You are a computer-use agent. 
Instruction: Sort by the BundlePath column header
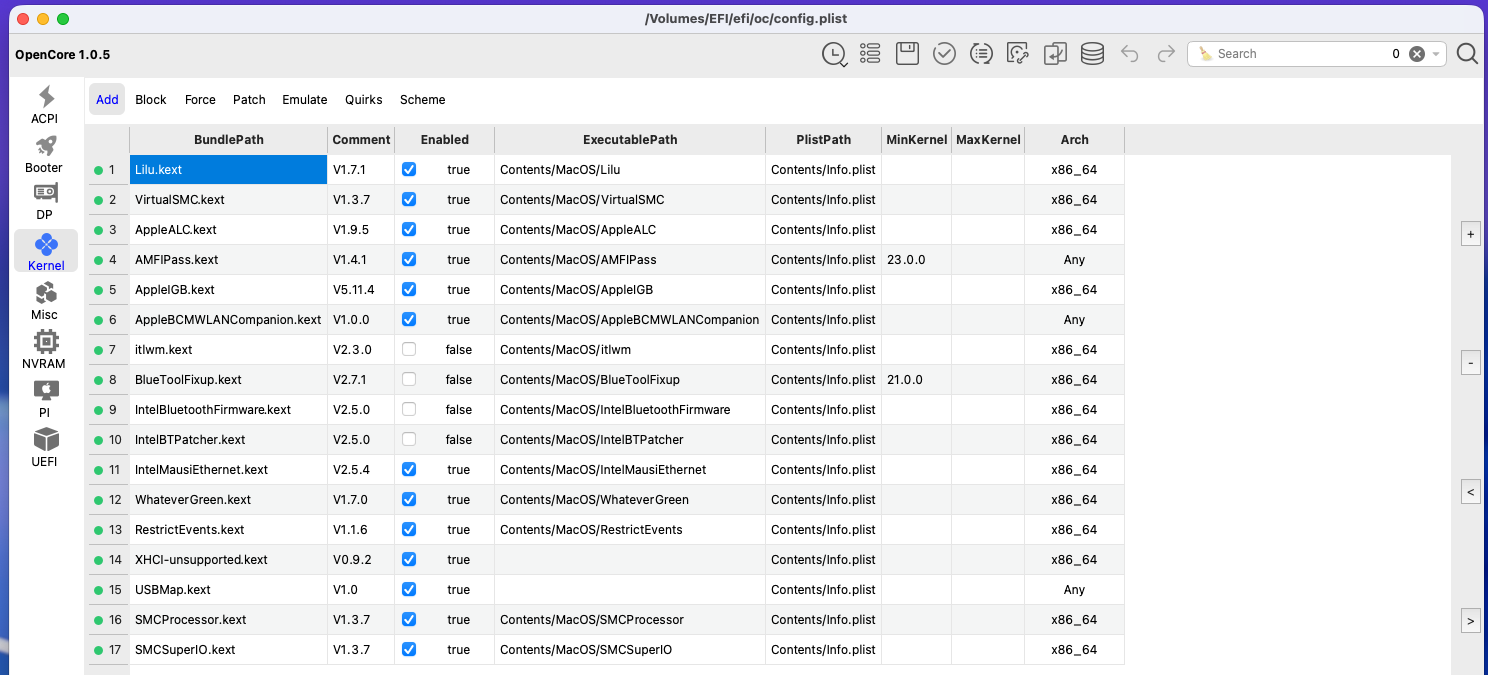228,140
